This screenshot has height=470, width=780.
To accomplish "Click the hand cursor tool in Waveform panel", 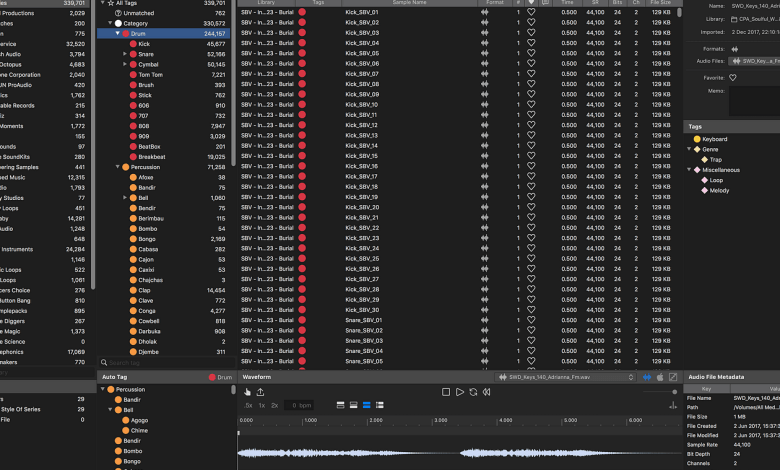I will (x=247, y=392).
